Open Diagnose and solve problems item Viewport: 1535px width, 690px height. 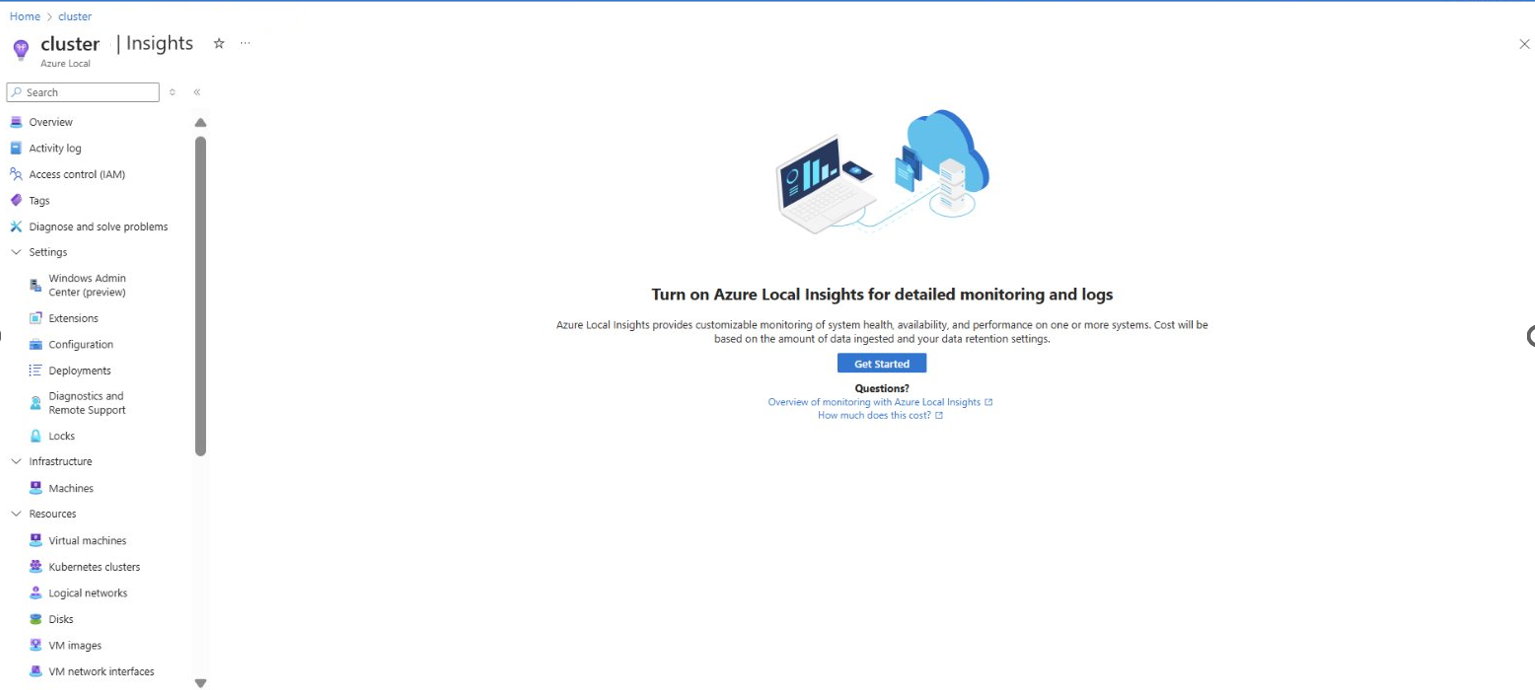coord(98,226)
